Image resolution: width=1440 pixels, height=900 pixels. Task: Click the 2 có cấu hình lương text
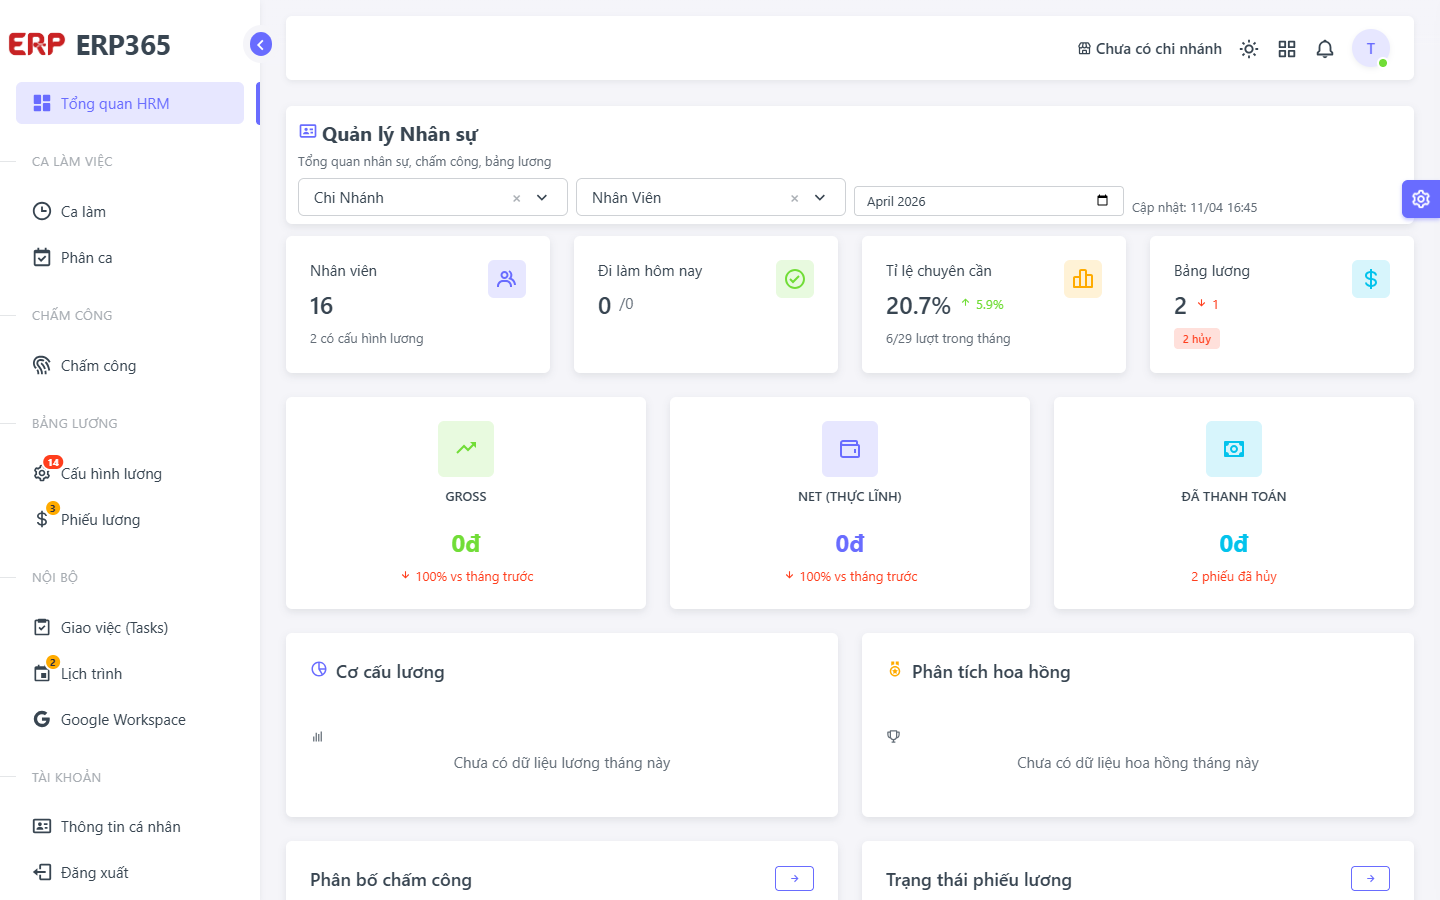click(x=366, y=338)
